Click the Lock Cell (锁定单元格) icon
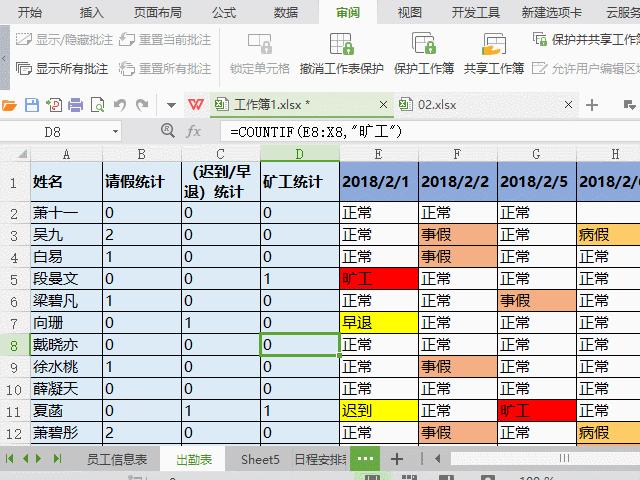The width and height of the screenshot is (640, 480). 260,44
